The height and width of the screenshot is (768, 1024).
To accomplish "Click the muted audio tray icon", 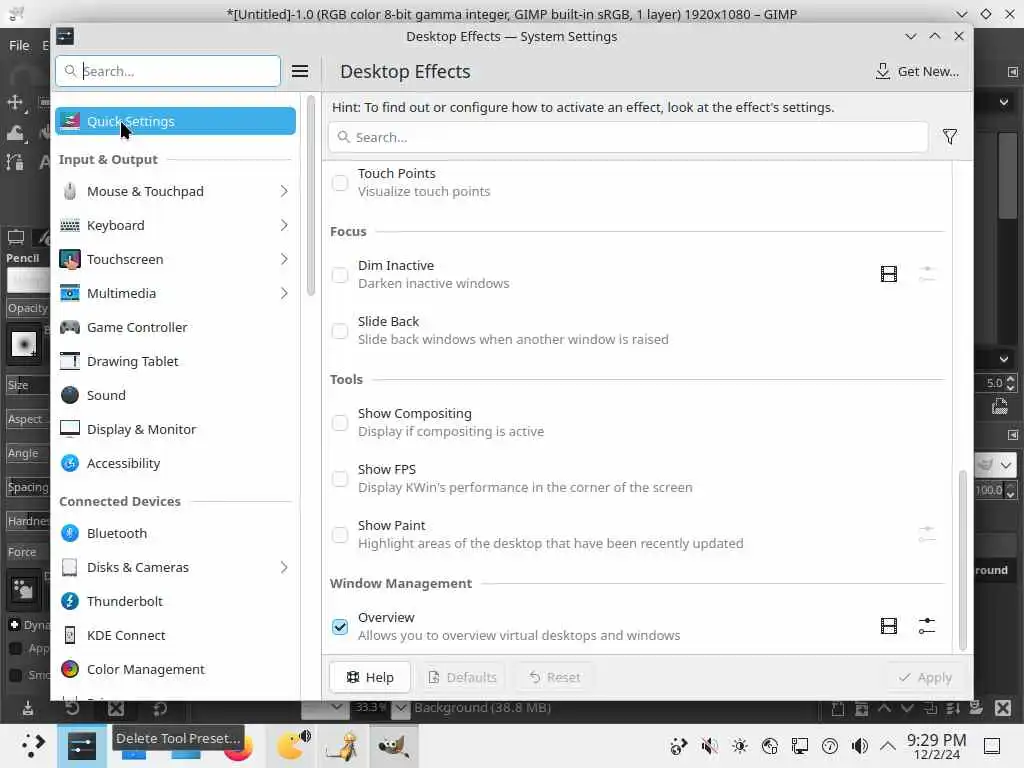I will (x=709, y=746).
